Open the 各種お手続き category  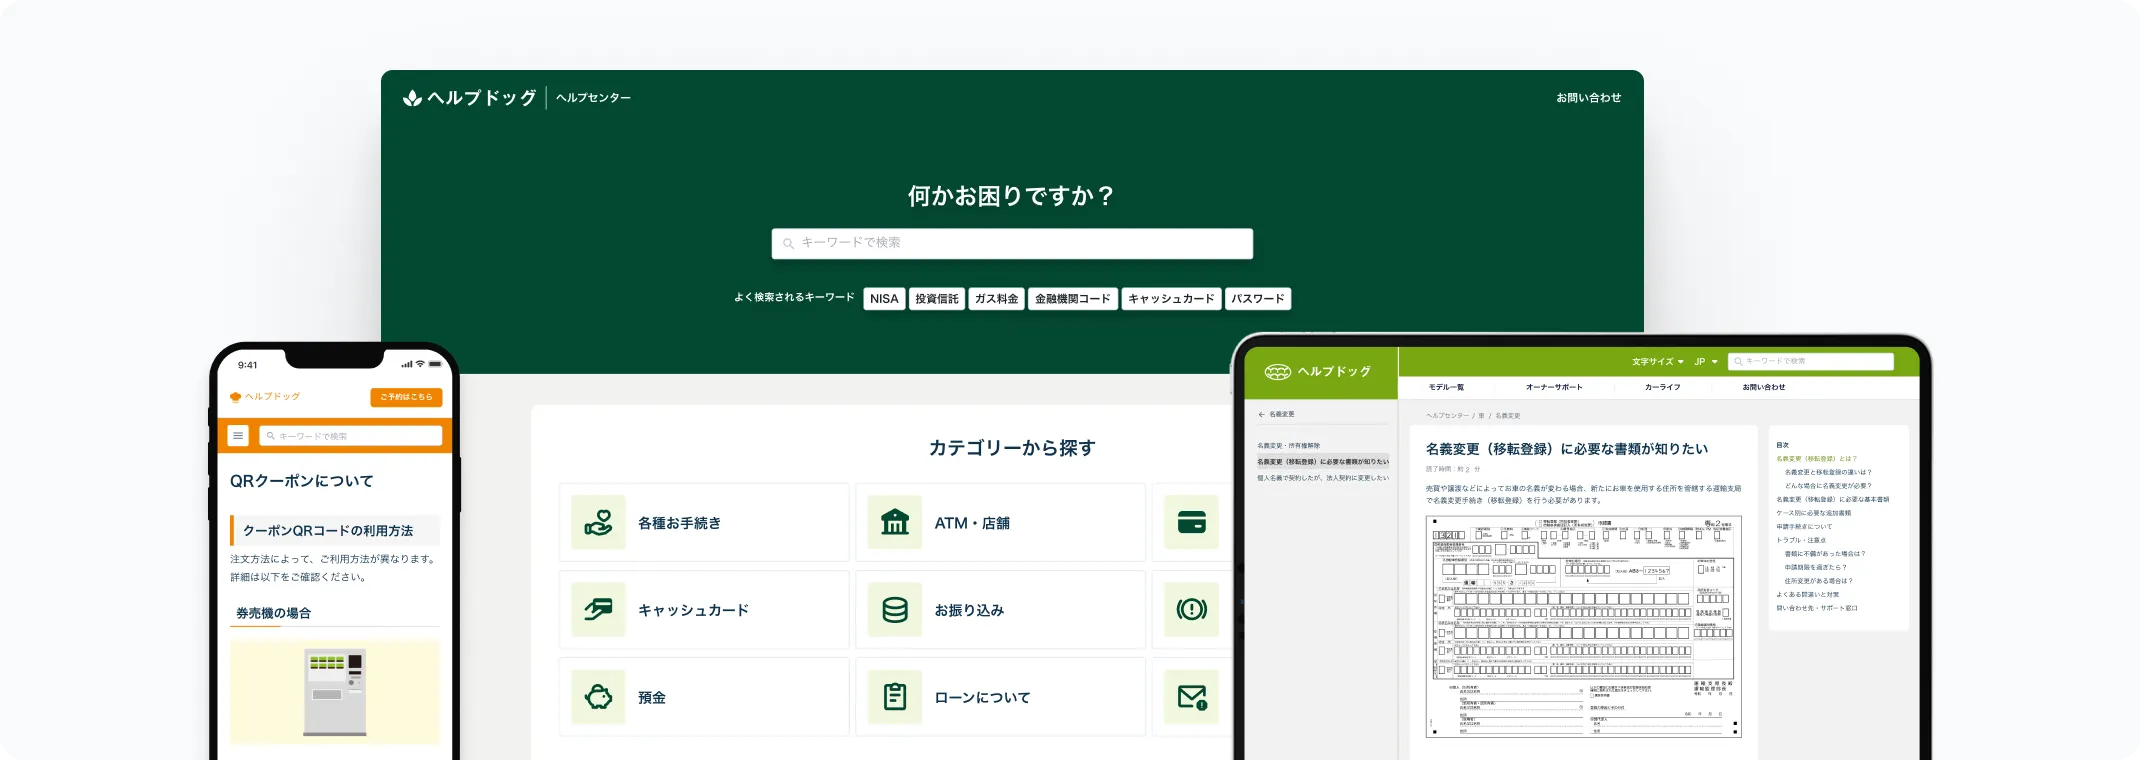click(x=704, y=522)
